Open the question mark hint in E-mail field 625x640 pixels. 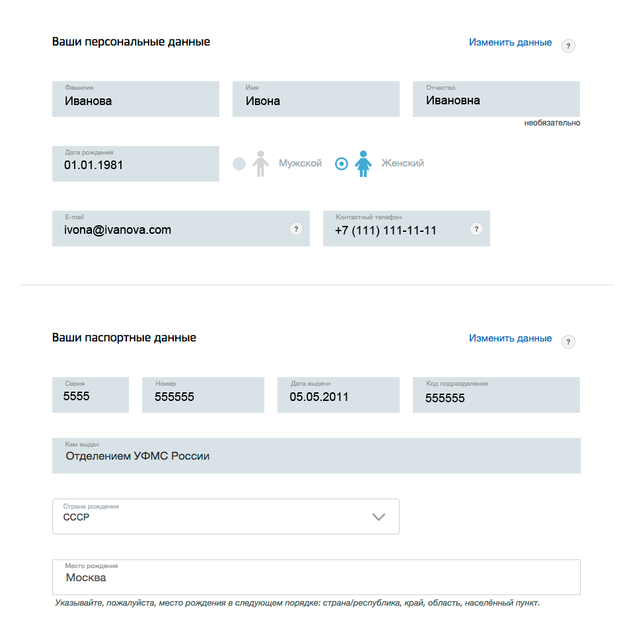296,229
